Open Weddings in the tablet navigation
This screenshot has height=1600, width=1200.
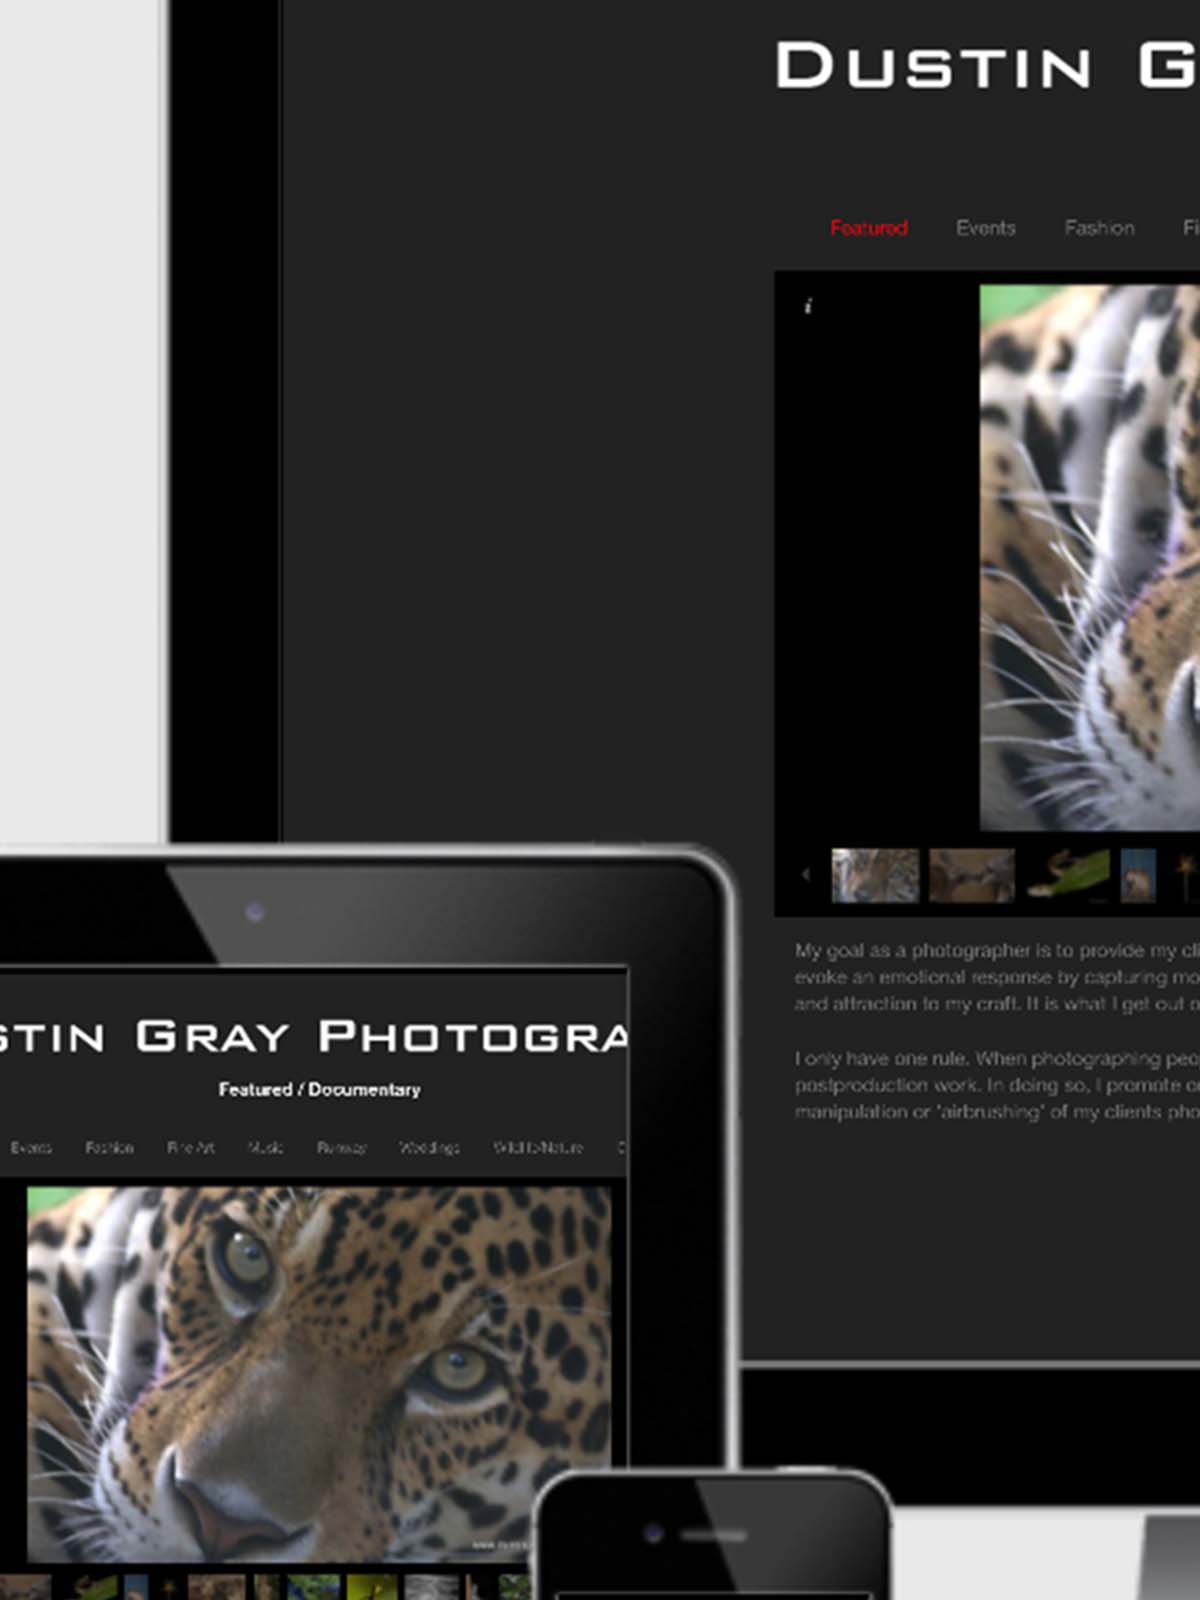[x=429, y=1147]
